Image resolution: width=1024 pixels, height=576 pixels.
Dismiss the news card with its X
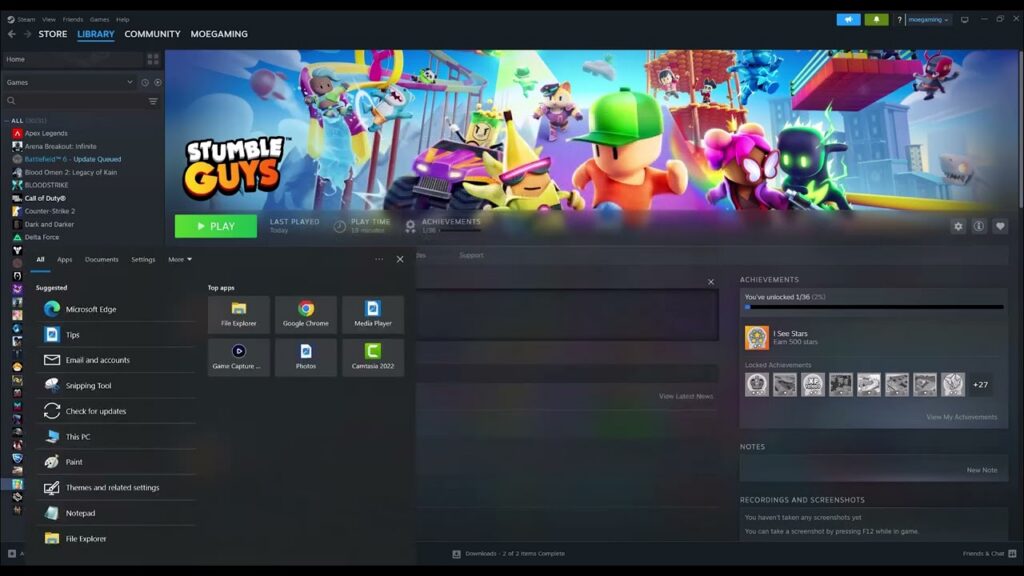[711, 282]
